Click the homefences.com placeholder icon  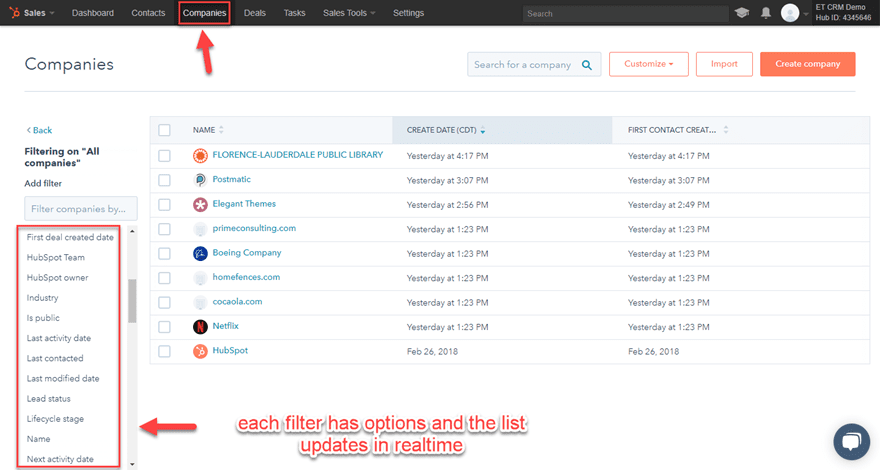pos(200,278)
